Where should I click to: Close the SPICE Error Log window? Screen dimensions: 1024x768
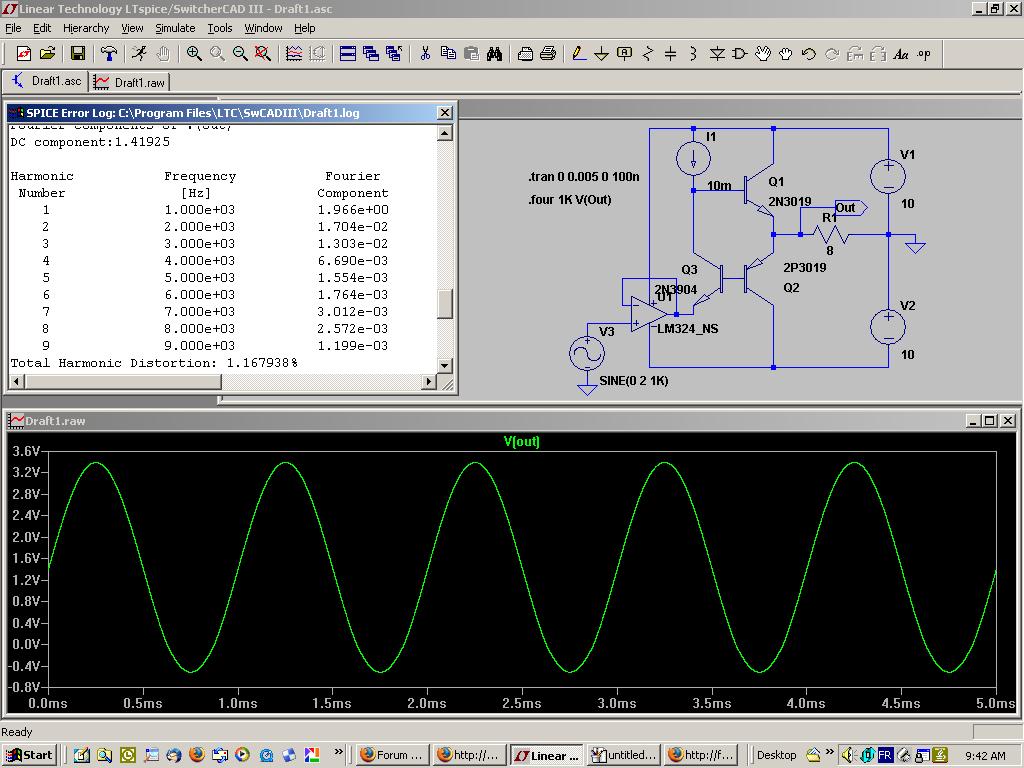click(x=445, y=113)
